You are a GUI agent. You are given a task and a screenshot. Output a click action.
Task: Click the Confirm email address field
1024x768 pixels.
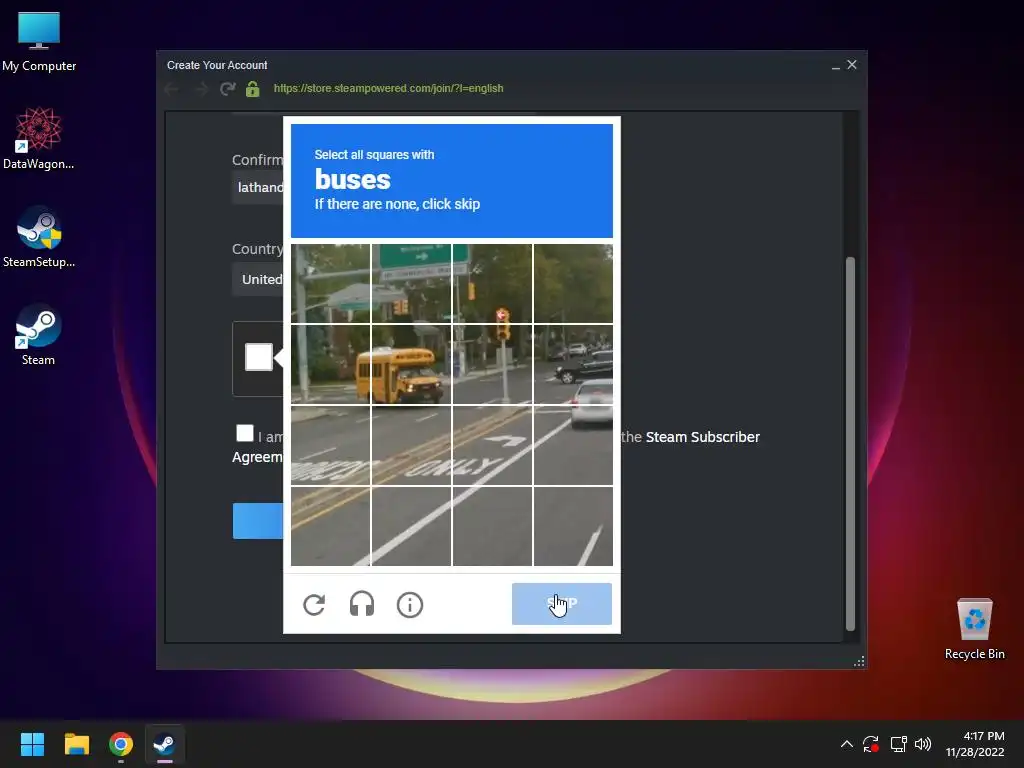[x=258, y=187]
